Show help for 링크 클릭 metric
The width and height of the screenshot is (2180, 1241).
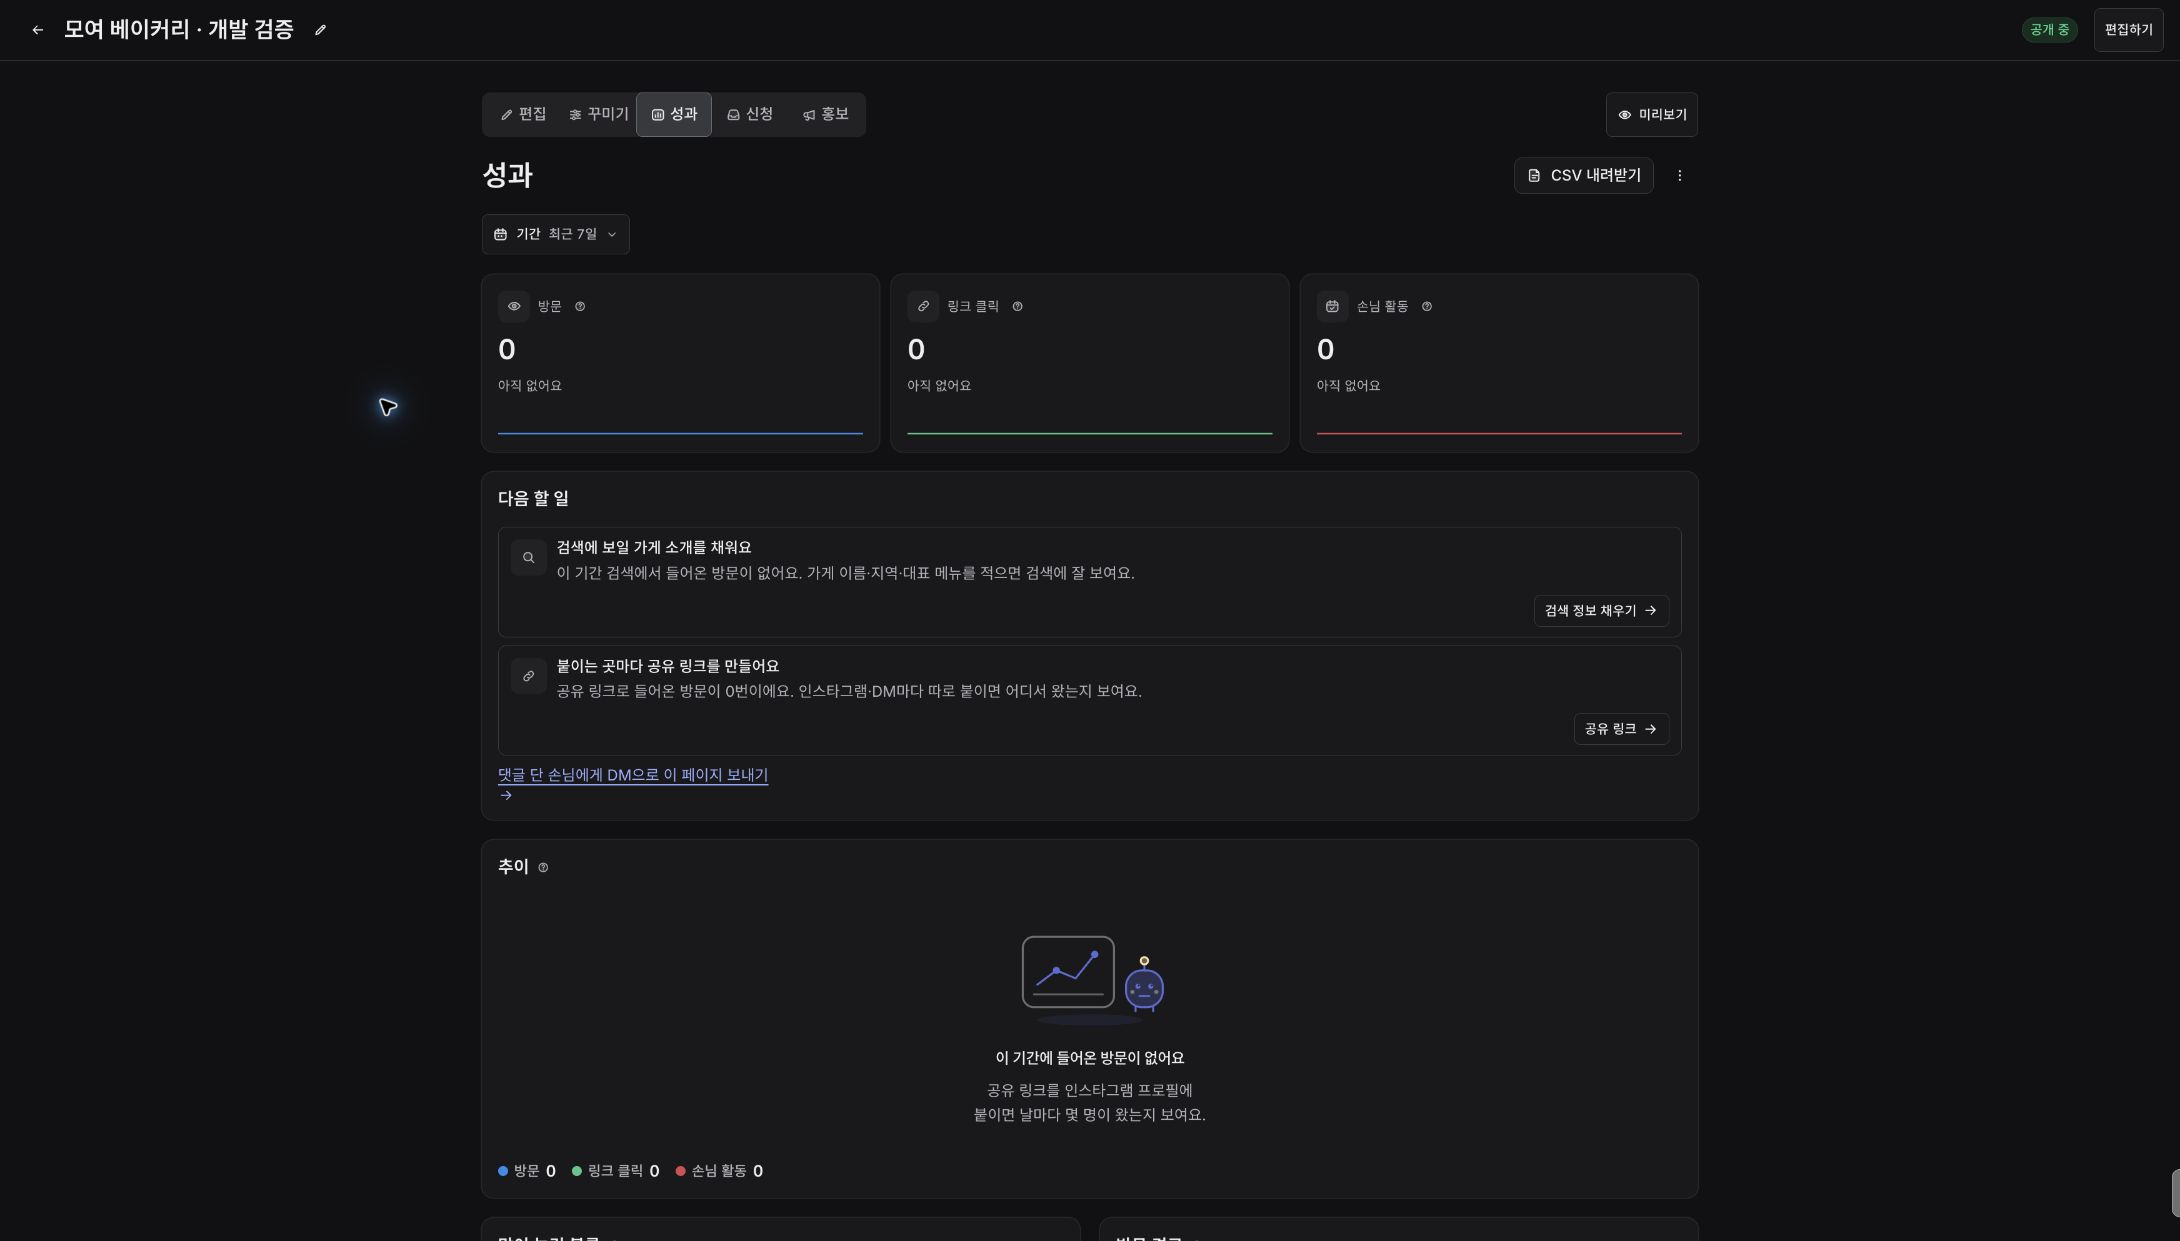[1017, 307]
